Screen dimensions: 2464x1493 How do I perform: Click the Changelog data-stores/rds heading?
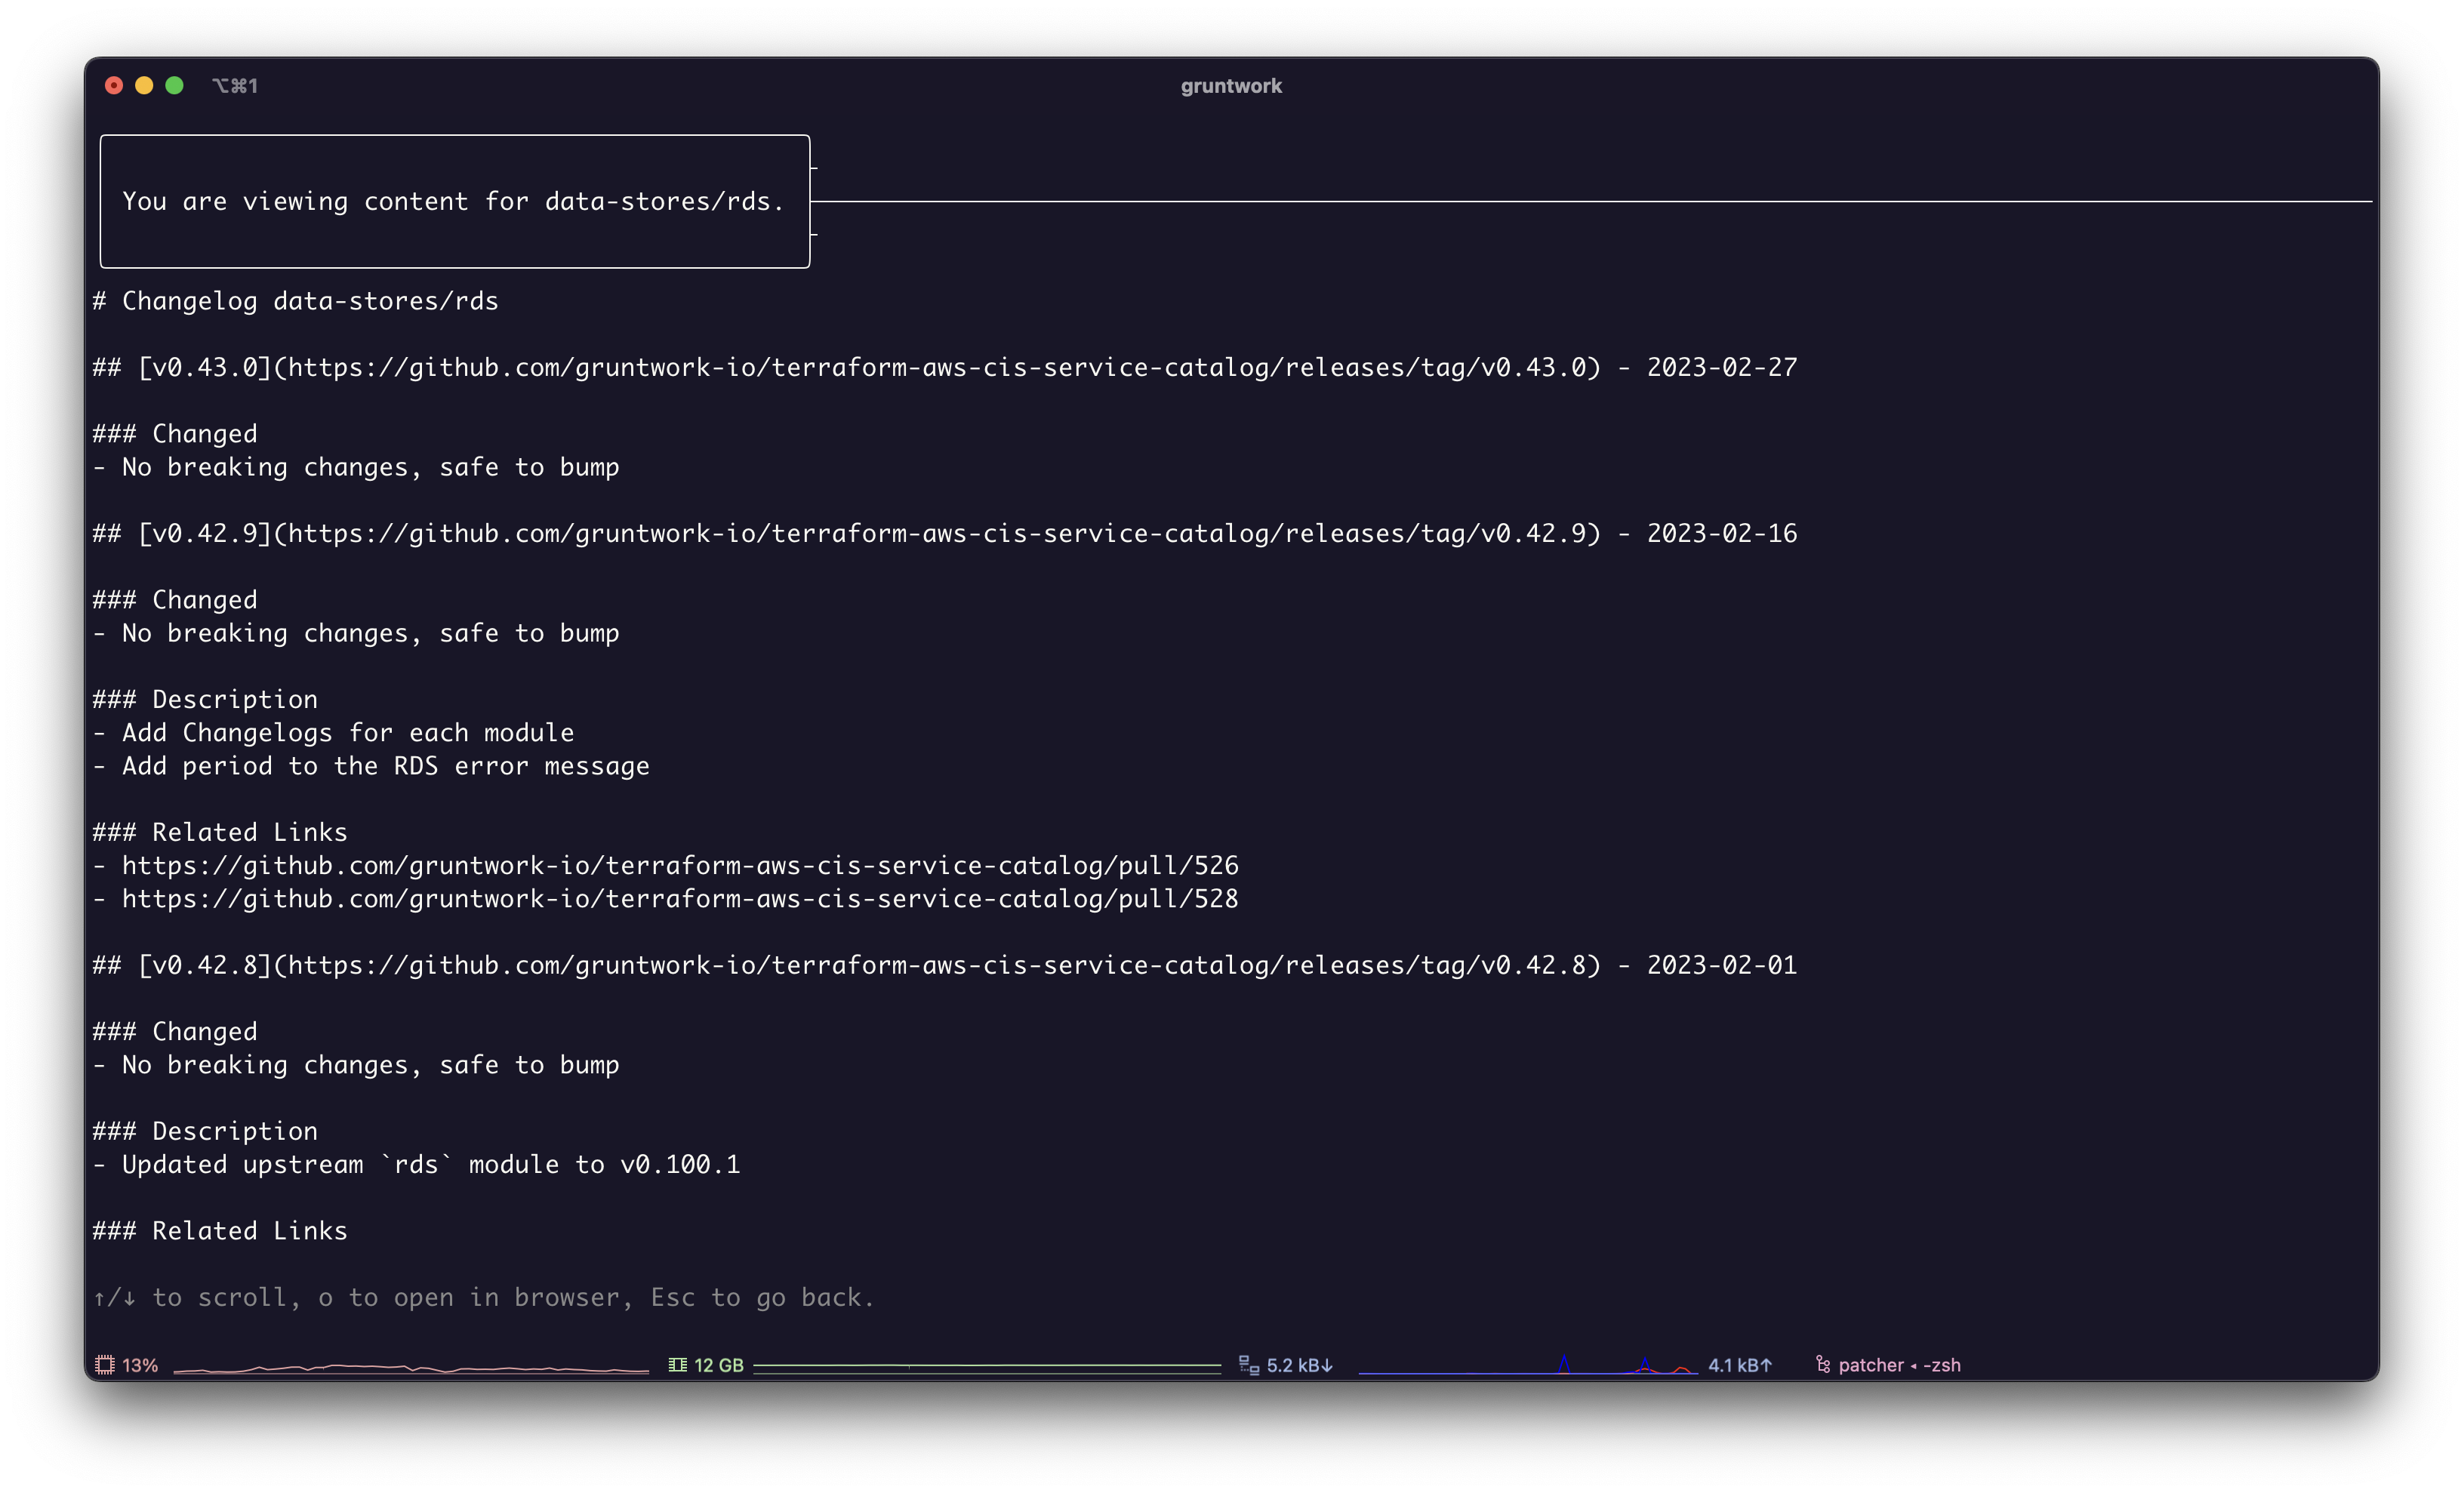pyautogui.click(x=295, y=300)
